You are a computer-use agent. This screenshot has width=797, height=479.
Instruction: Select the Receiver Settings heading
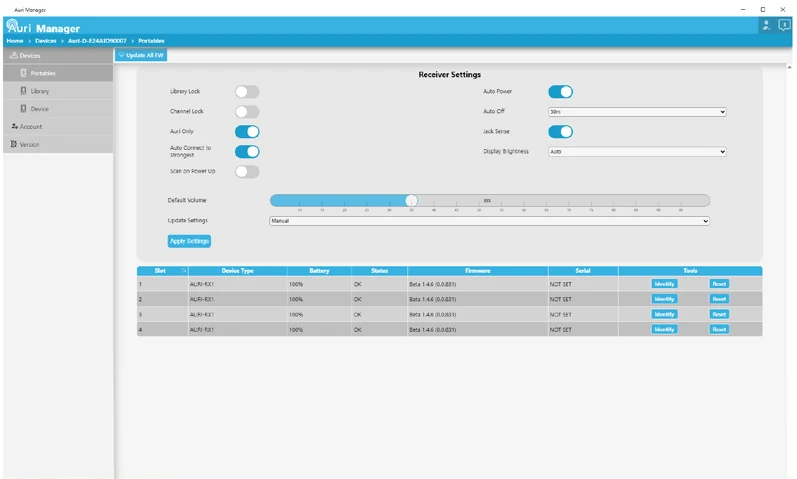tap(449, 74)
